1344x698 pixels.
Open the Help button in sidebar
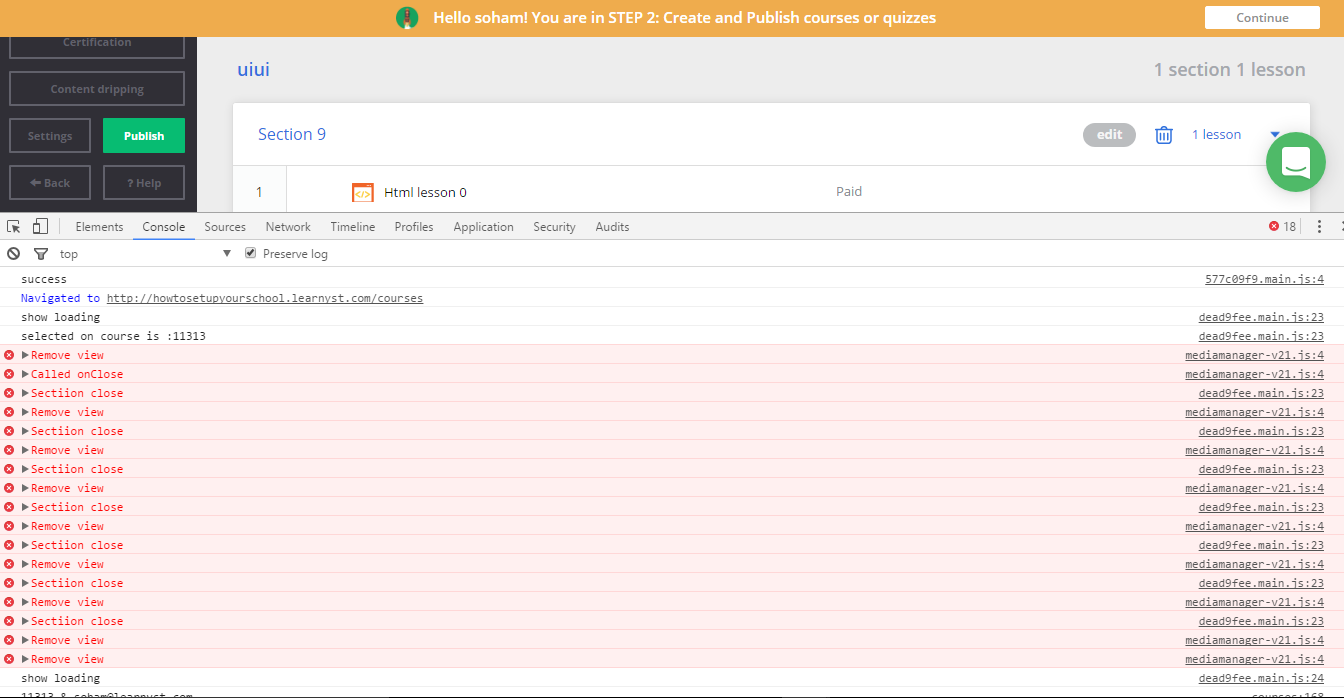144,183
